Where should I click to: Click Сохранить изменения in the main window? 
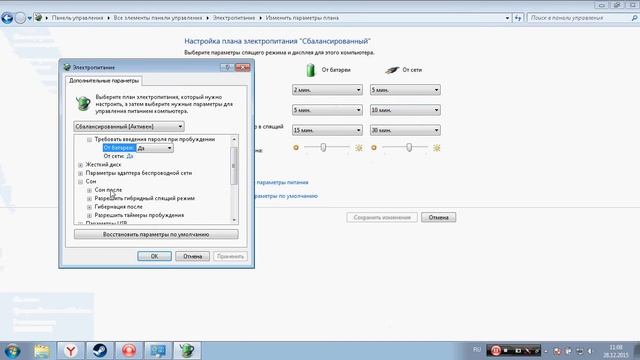point(382,218)
